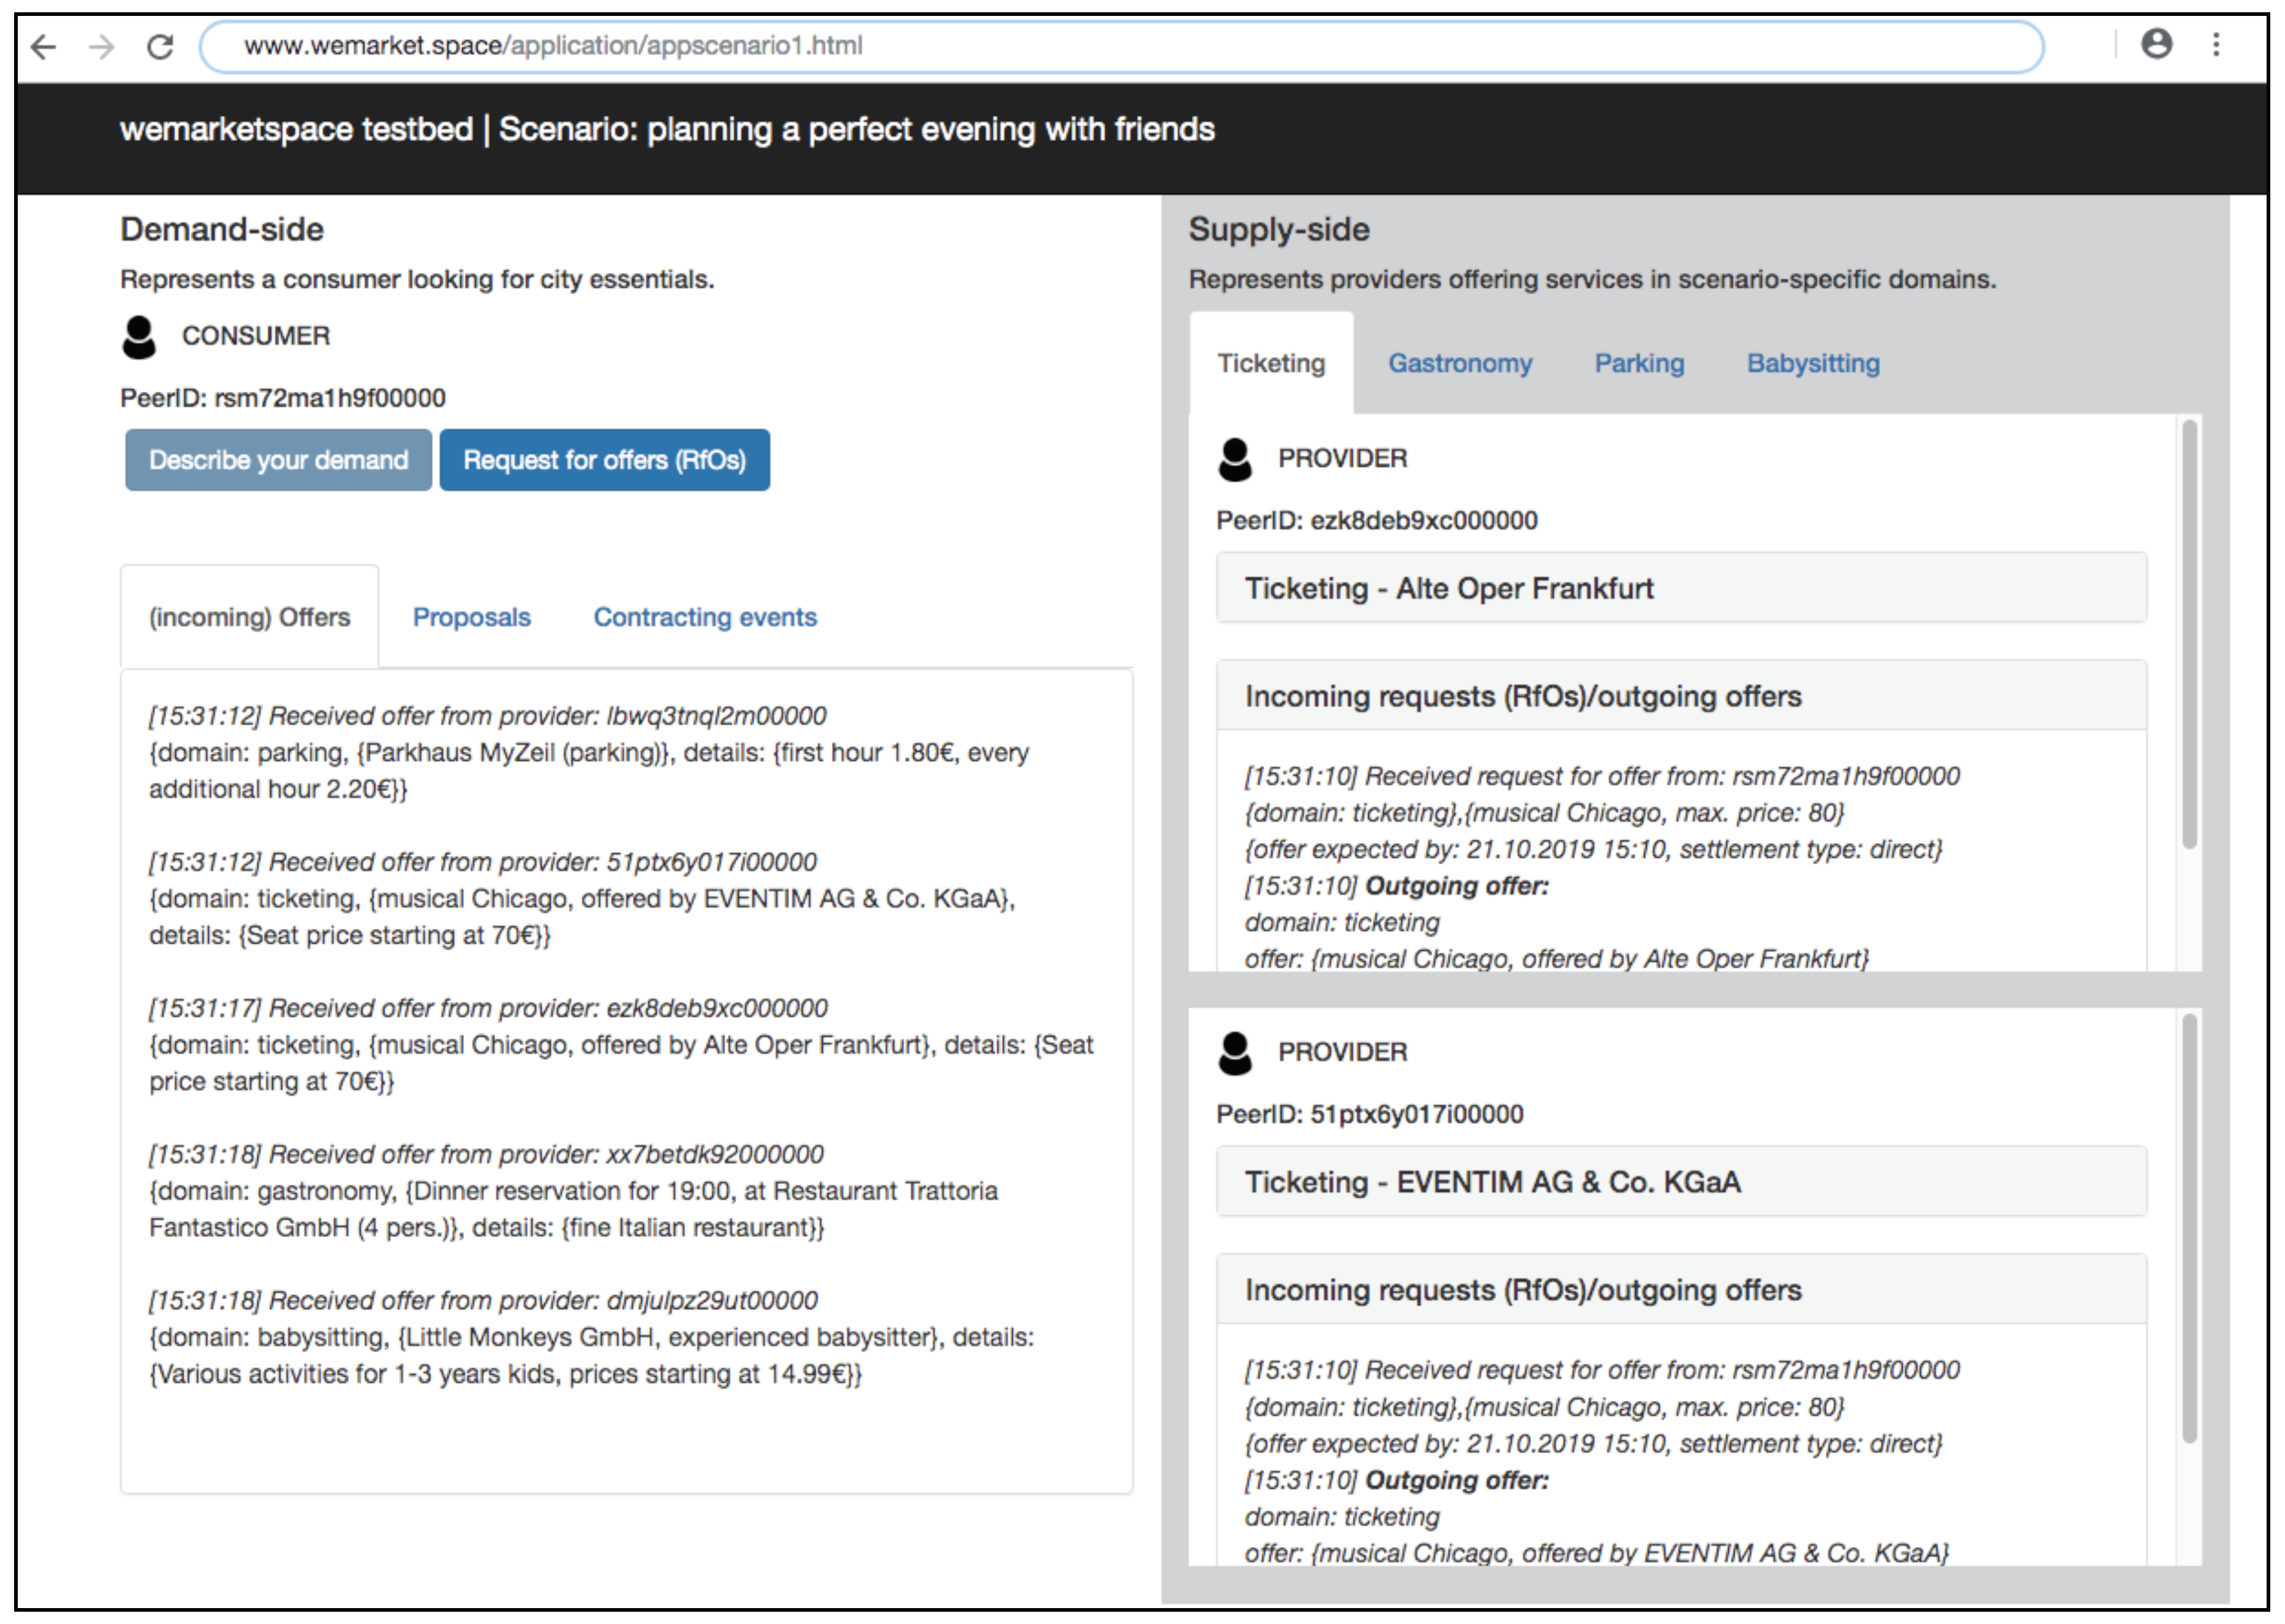Screen dimensions: 2285x1624
Task: Click the Alte Oper provider avatar icon
Action: (1235, 460)
